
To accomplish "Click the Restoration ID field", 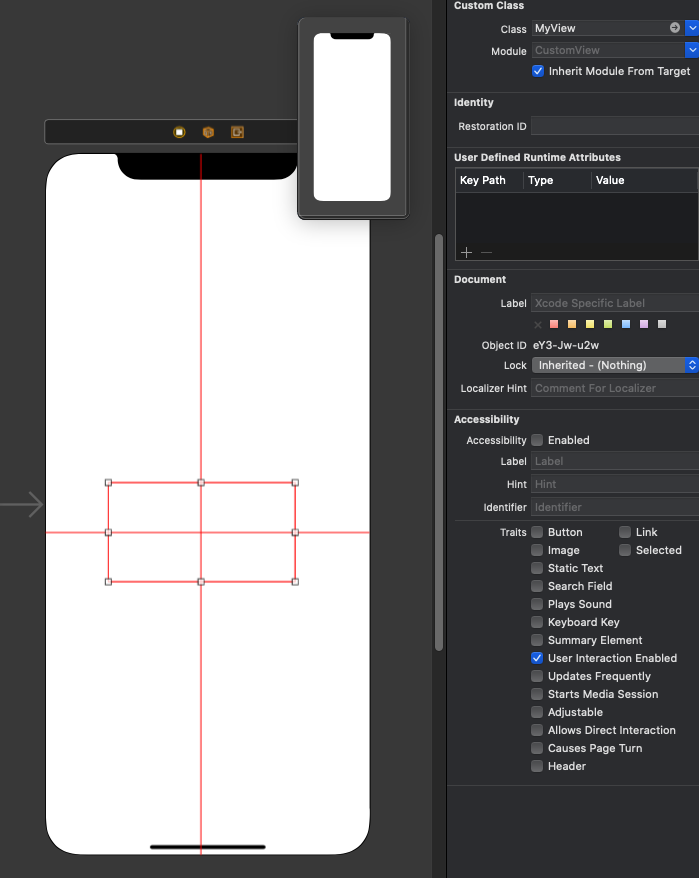I will [615, 126].
